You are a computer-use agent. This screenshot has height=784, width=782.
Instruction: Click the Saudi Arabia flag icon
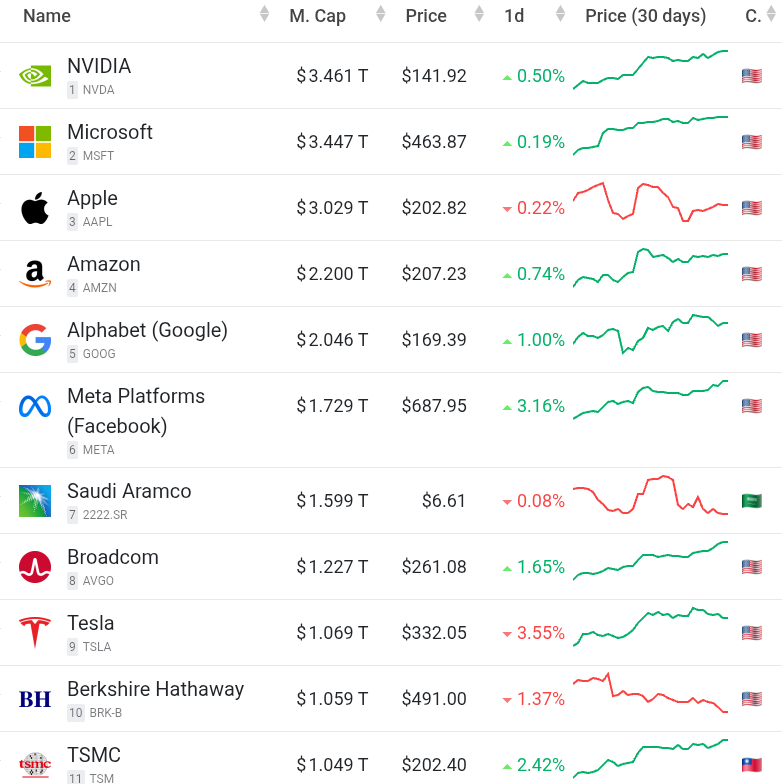click(x=752, y=501)
